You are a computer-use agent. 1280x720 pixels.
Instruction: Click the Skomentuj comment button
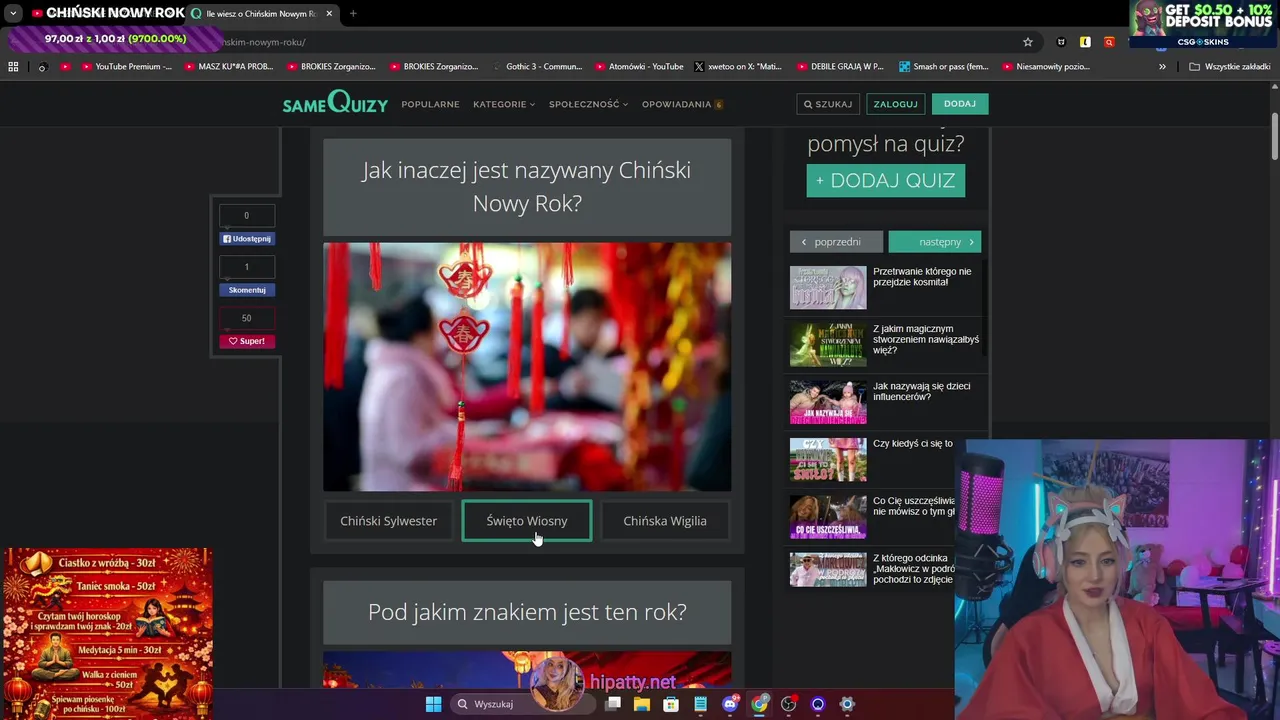click(x=247, y=290)
